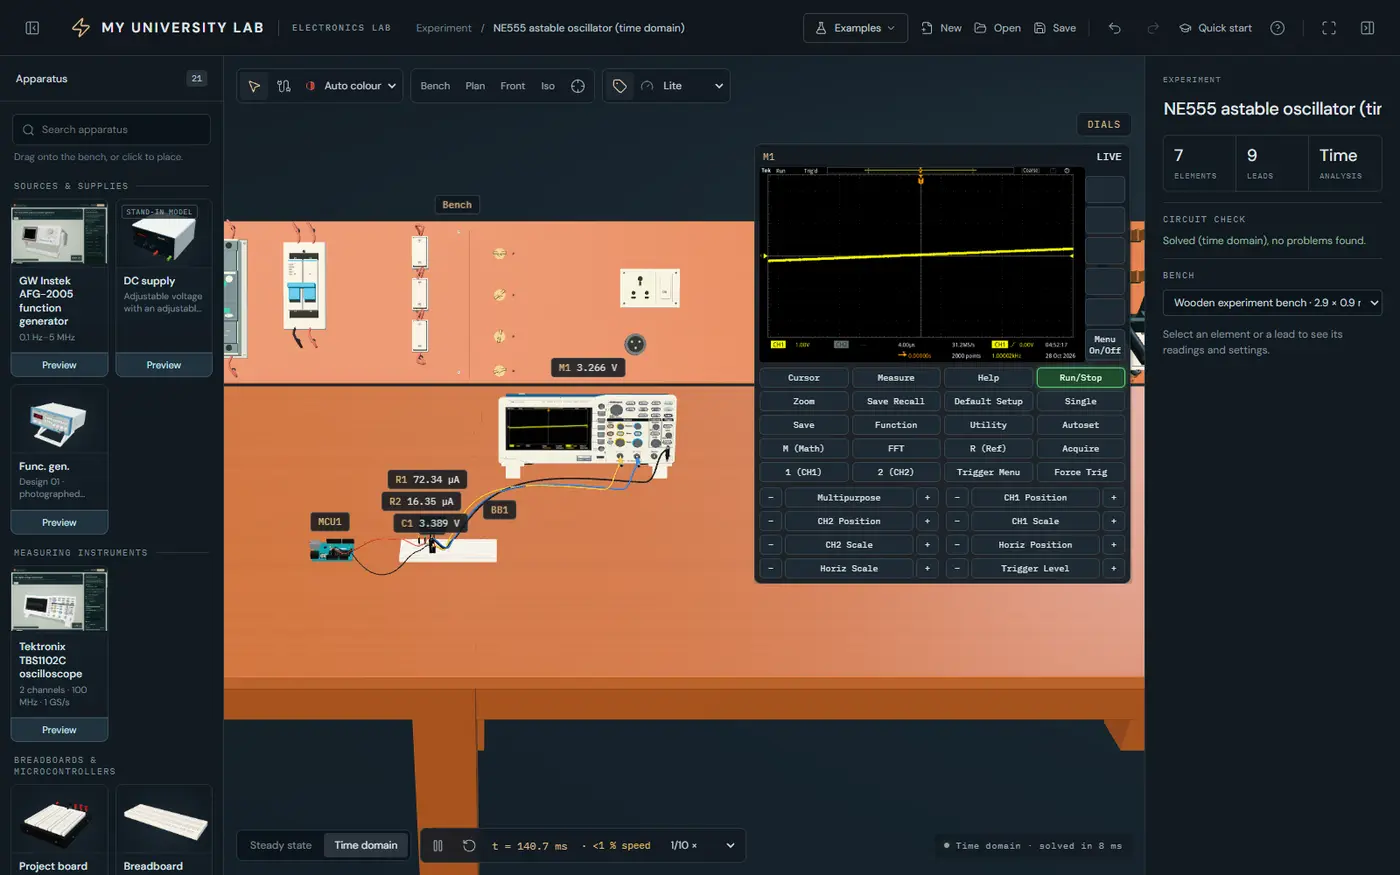
Task: Preview the GW Instek function generator
Action: 59,365
